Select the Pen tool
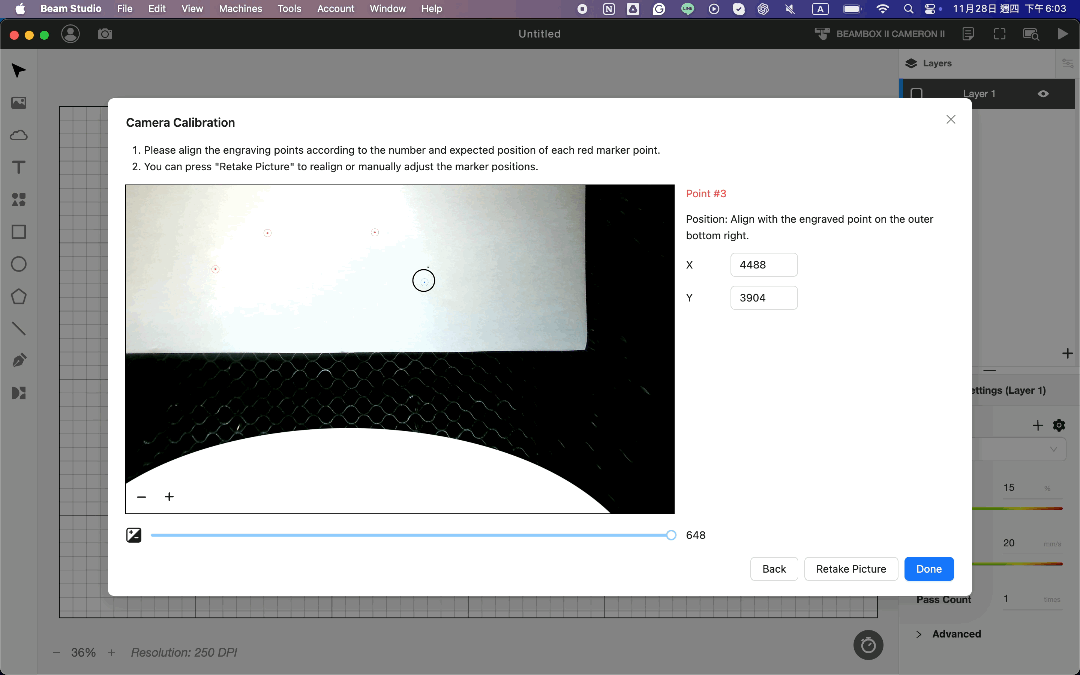The height and width of the screenshot is (675, 1080). (19, 360)
